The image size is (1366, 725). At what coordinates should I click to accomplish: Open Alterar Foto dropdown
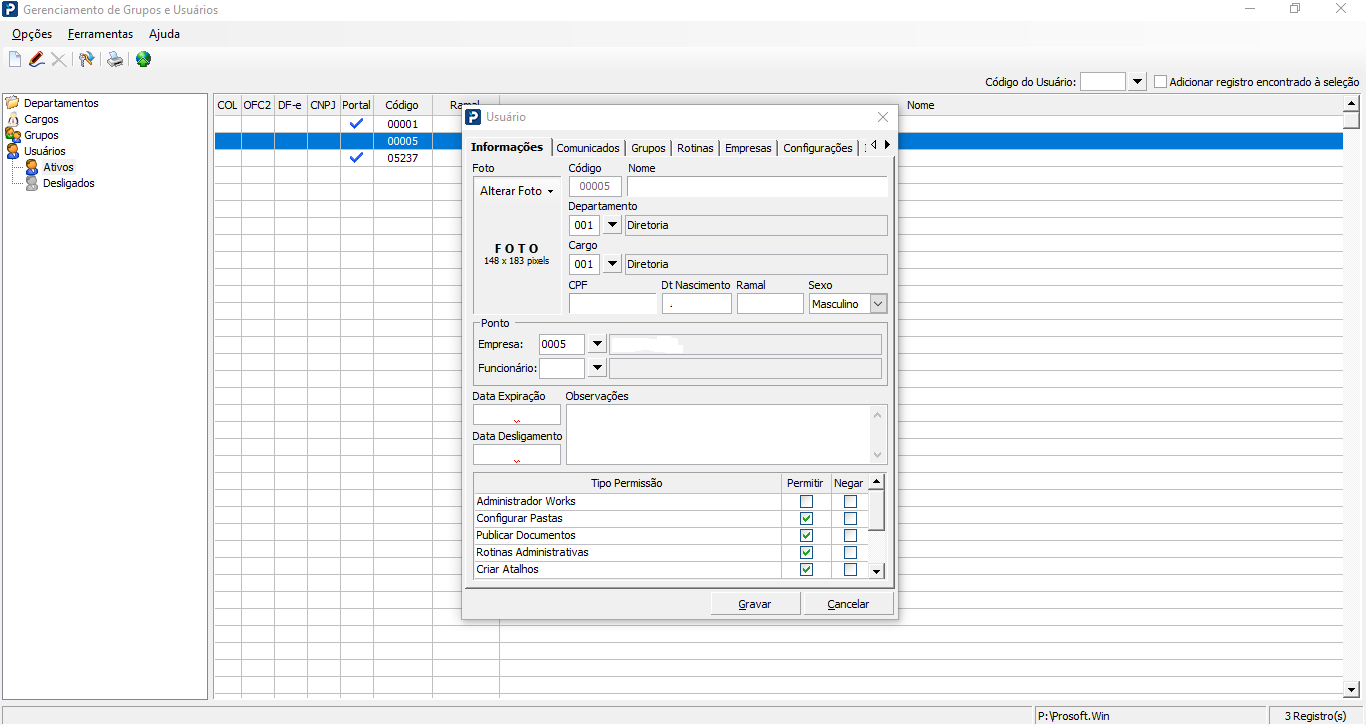516,191
